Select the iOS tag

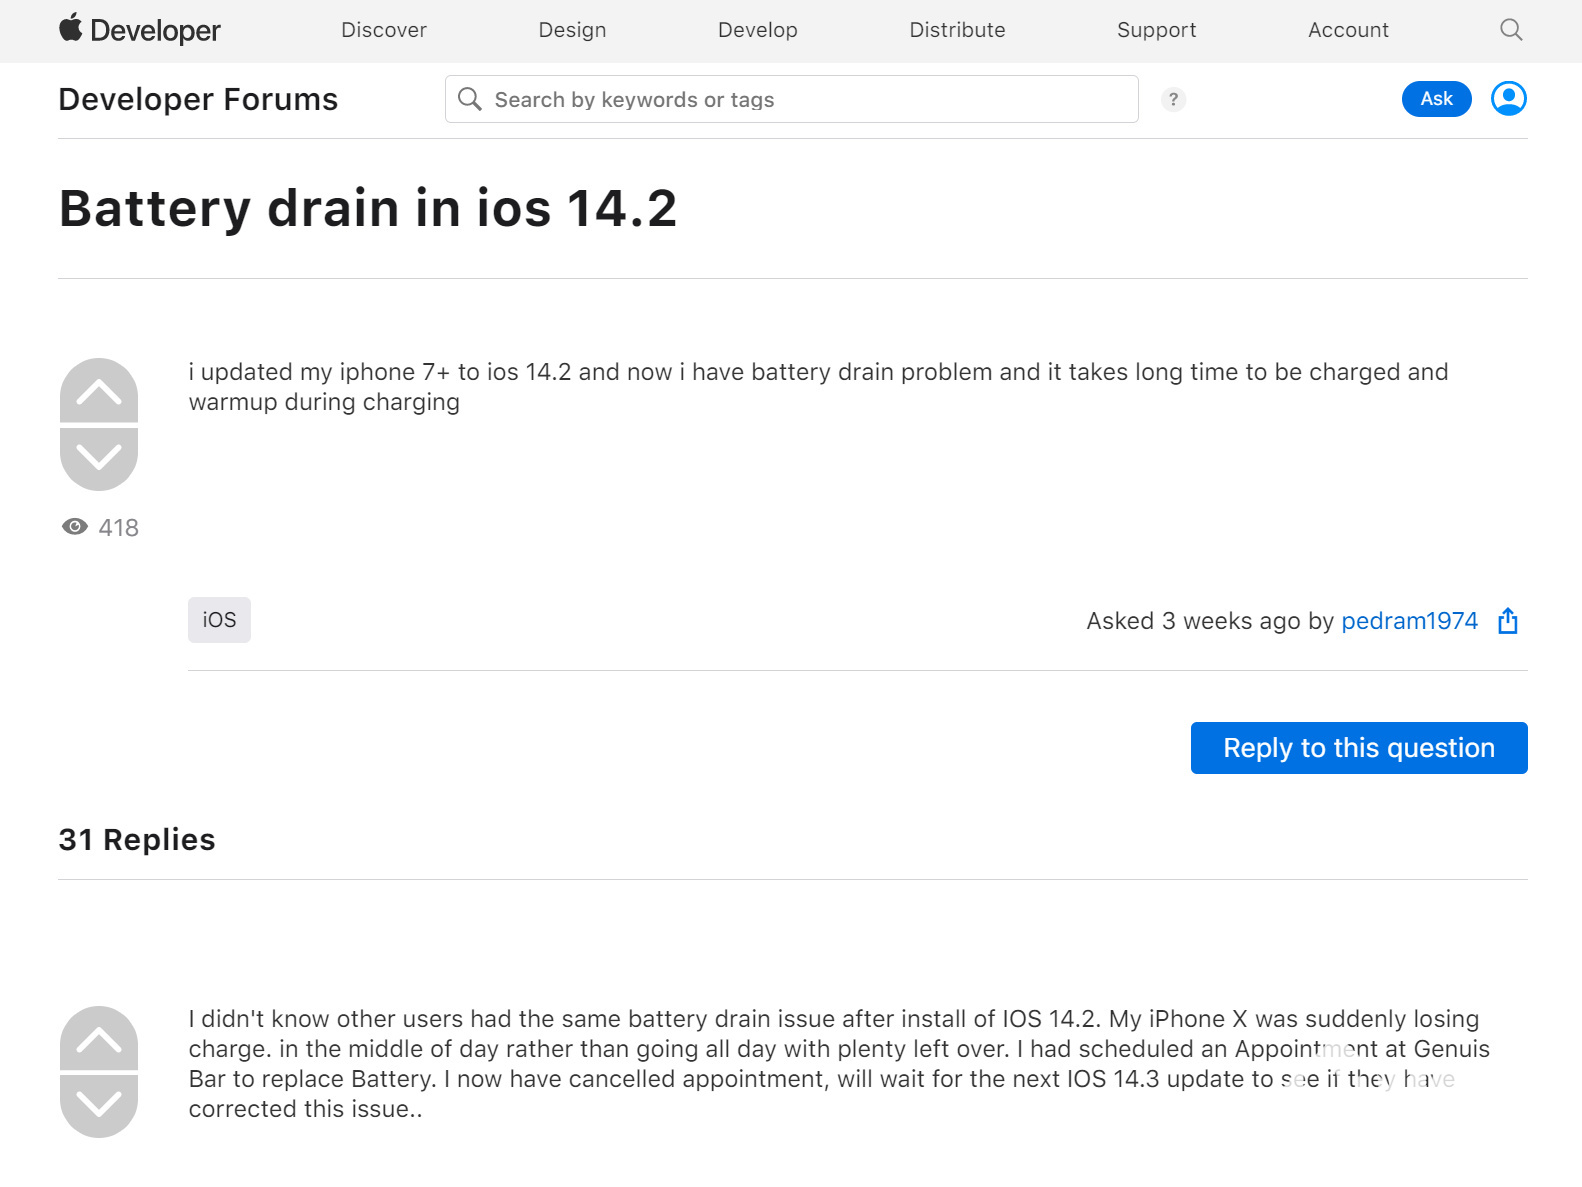[219, 620]
